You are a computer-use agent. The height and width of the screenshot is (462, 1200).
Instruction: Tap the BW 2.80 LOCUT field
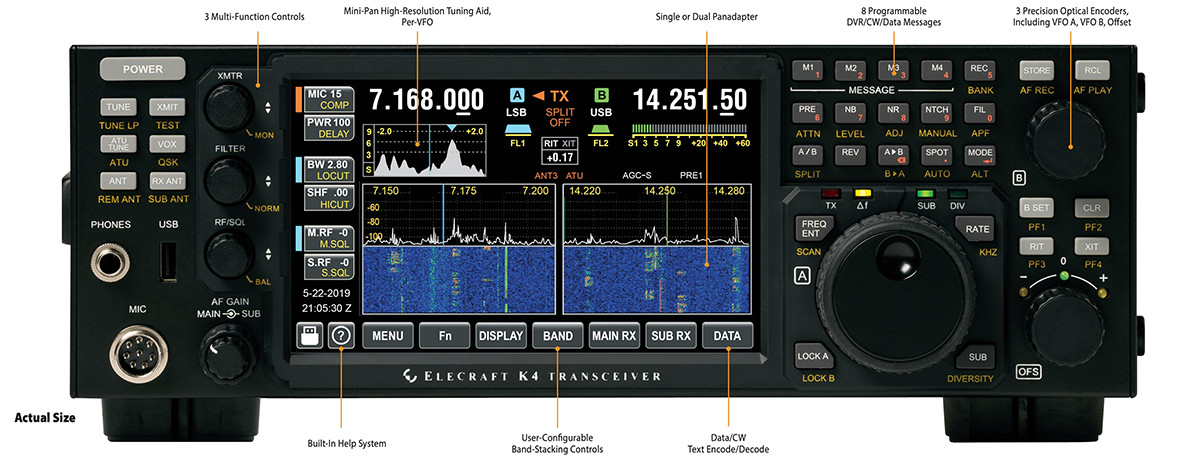click(328, 169)
